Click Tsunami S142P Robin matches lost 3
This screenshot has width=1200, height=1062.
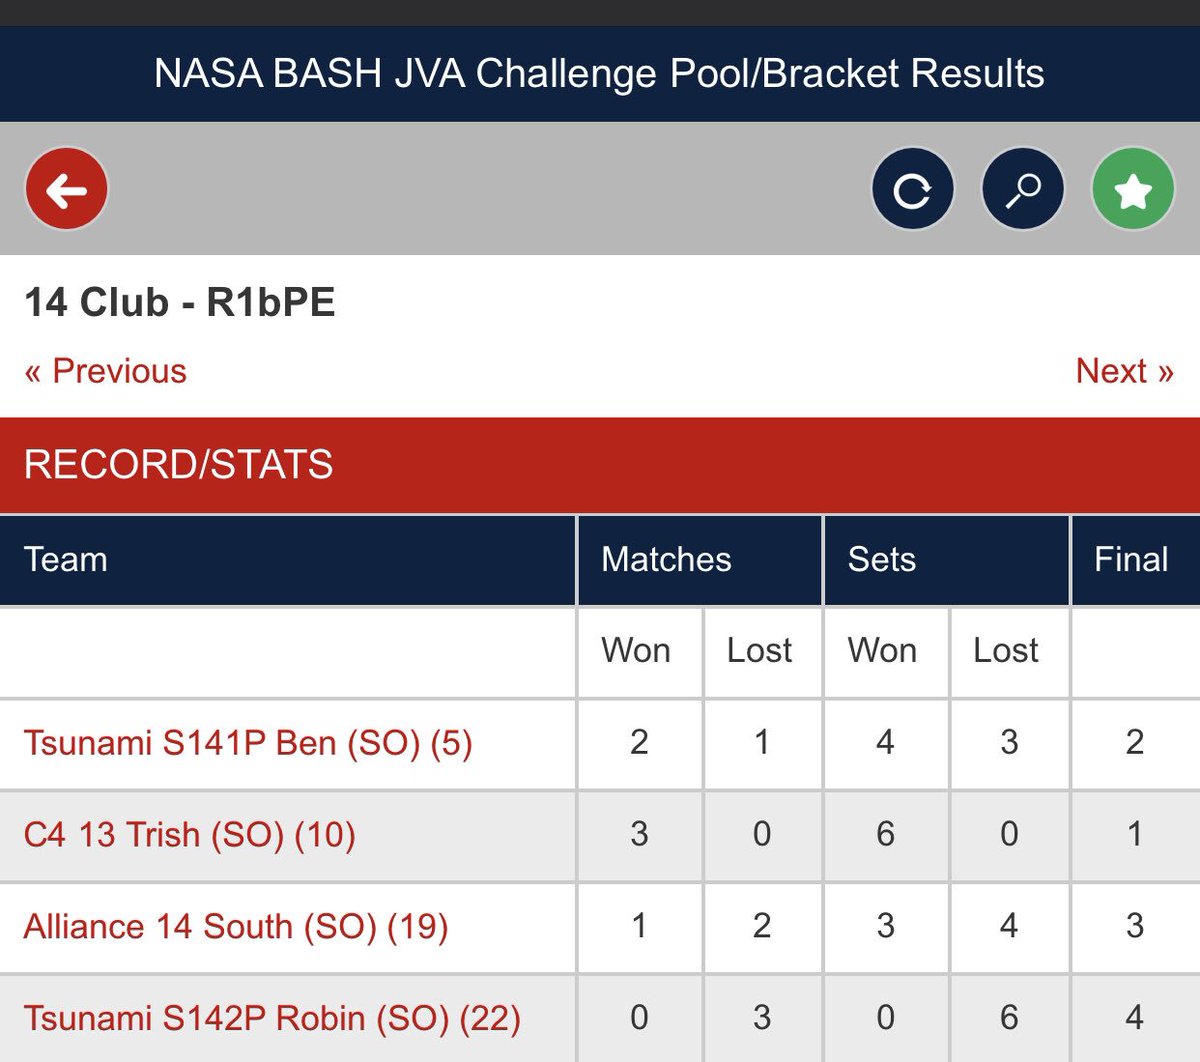click(x=763, y=1019)
